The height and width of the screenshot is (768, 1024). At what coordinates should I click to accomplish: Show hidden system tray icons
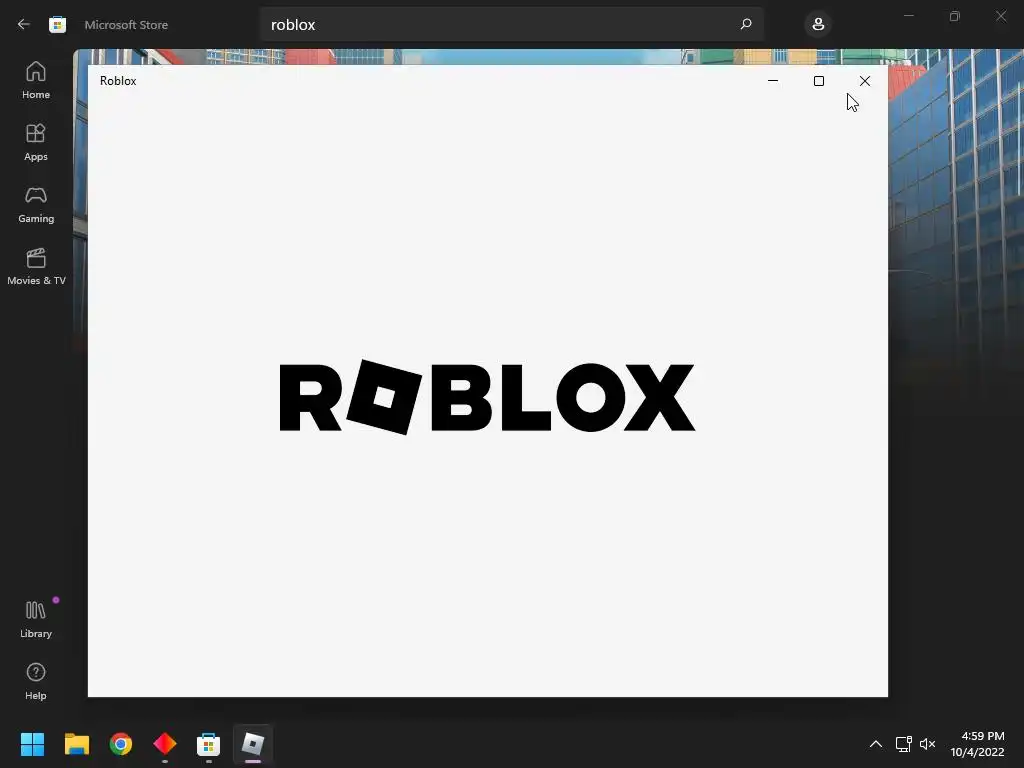pyautogui.click(x=876, y=744)
